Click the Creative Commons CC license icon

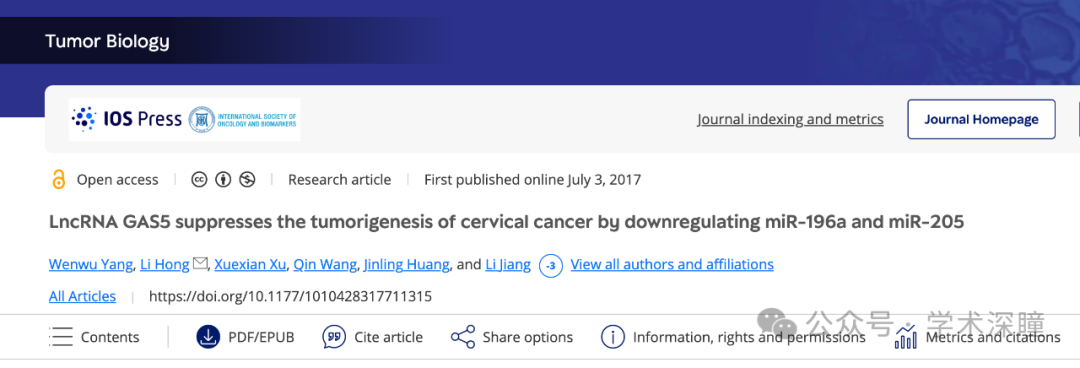click(199, 180)
